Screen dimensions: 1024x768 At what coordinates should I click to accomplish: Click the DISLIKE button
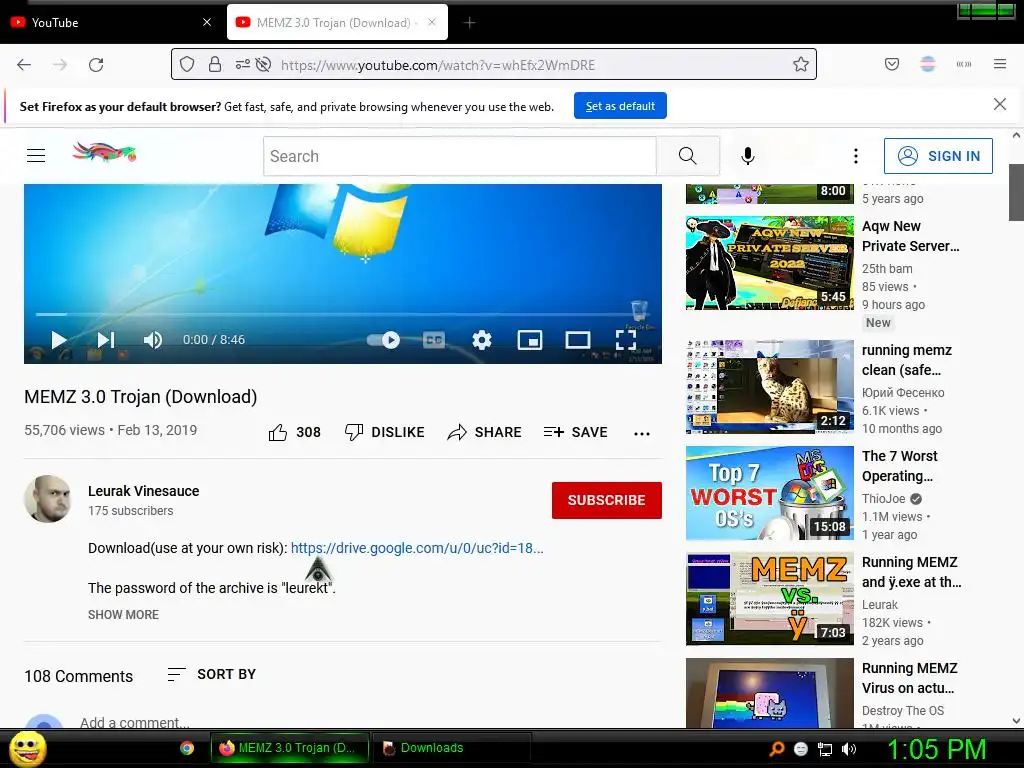coord(385,432)
